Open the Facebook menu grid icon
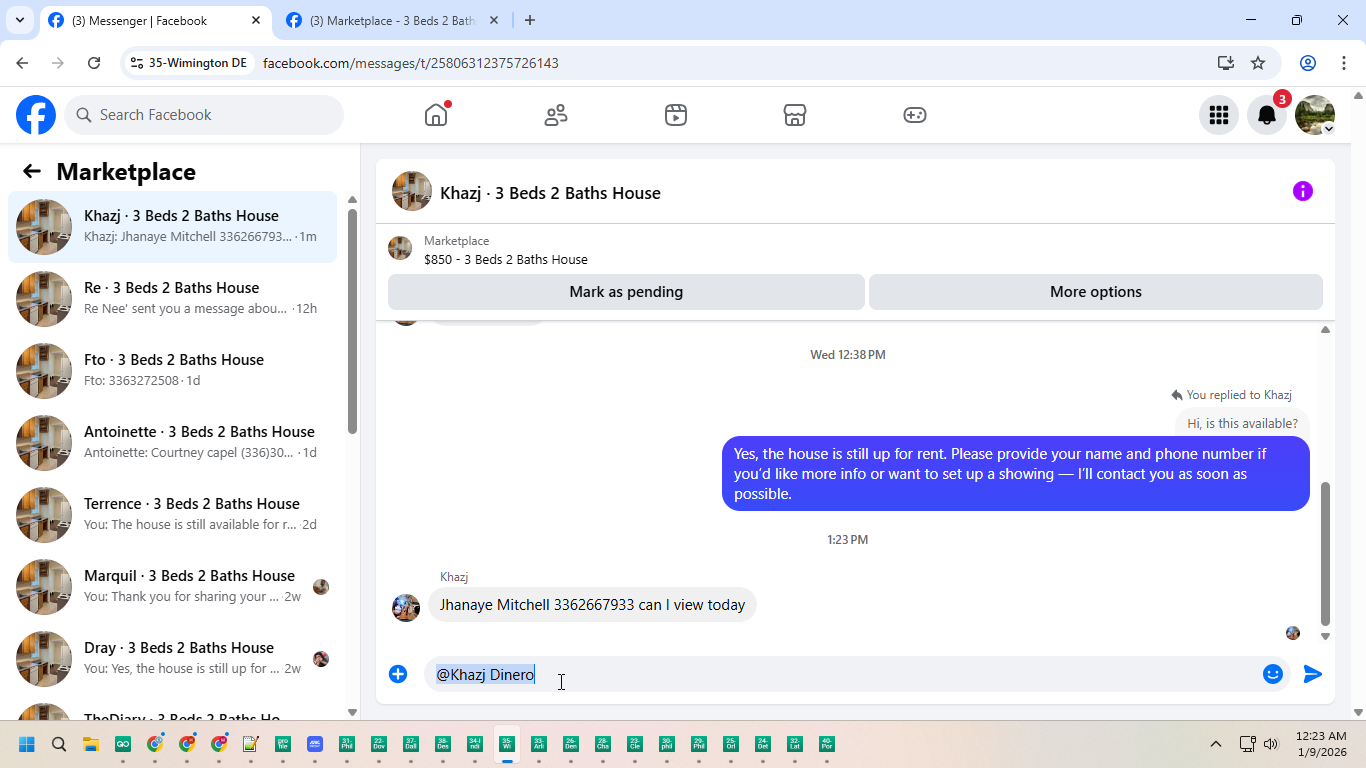1366x768 pixels. pyautogui.click(x=1218, y=115)
